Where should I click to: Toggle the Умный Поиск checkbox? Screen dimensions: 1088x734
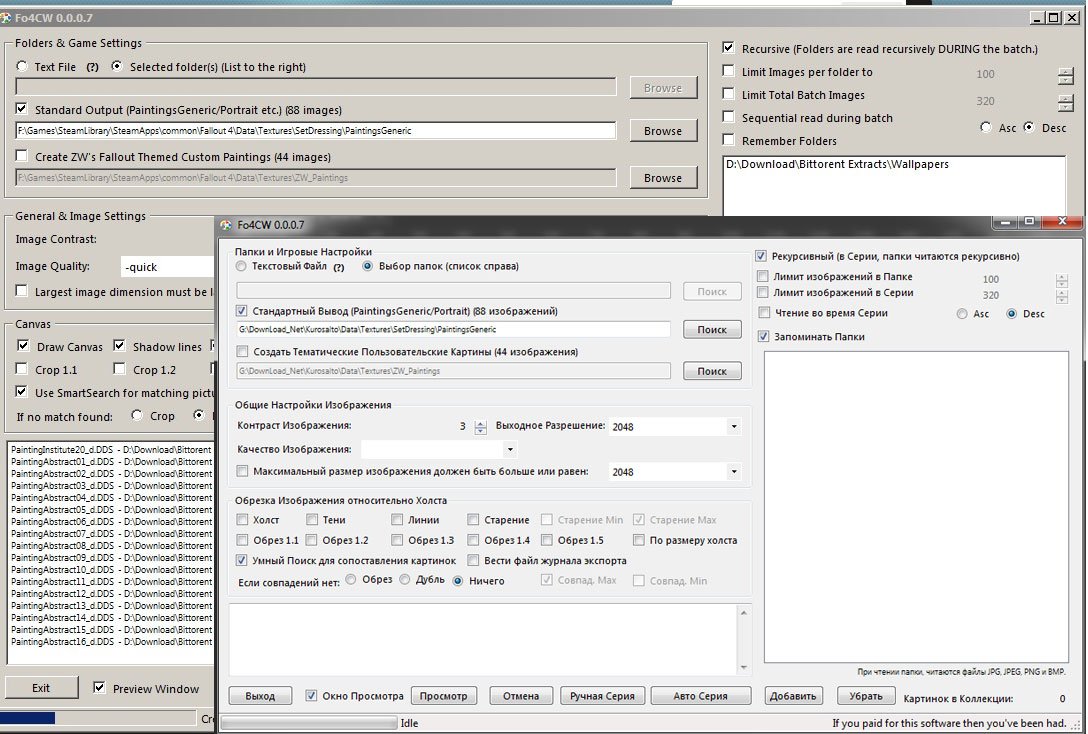coord(242,561)
